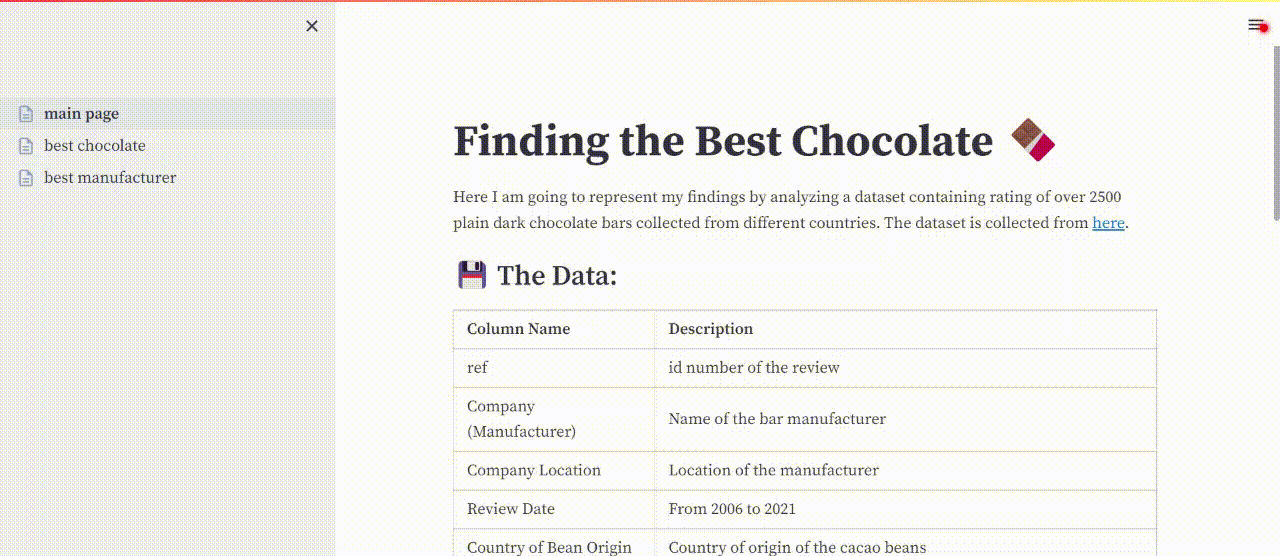The image size is (1280, 556).
Task: Select the 'From 2006 to 2021' cell
Action: click(x=905, y=509)
